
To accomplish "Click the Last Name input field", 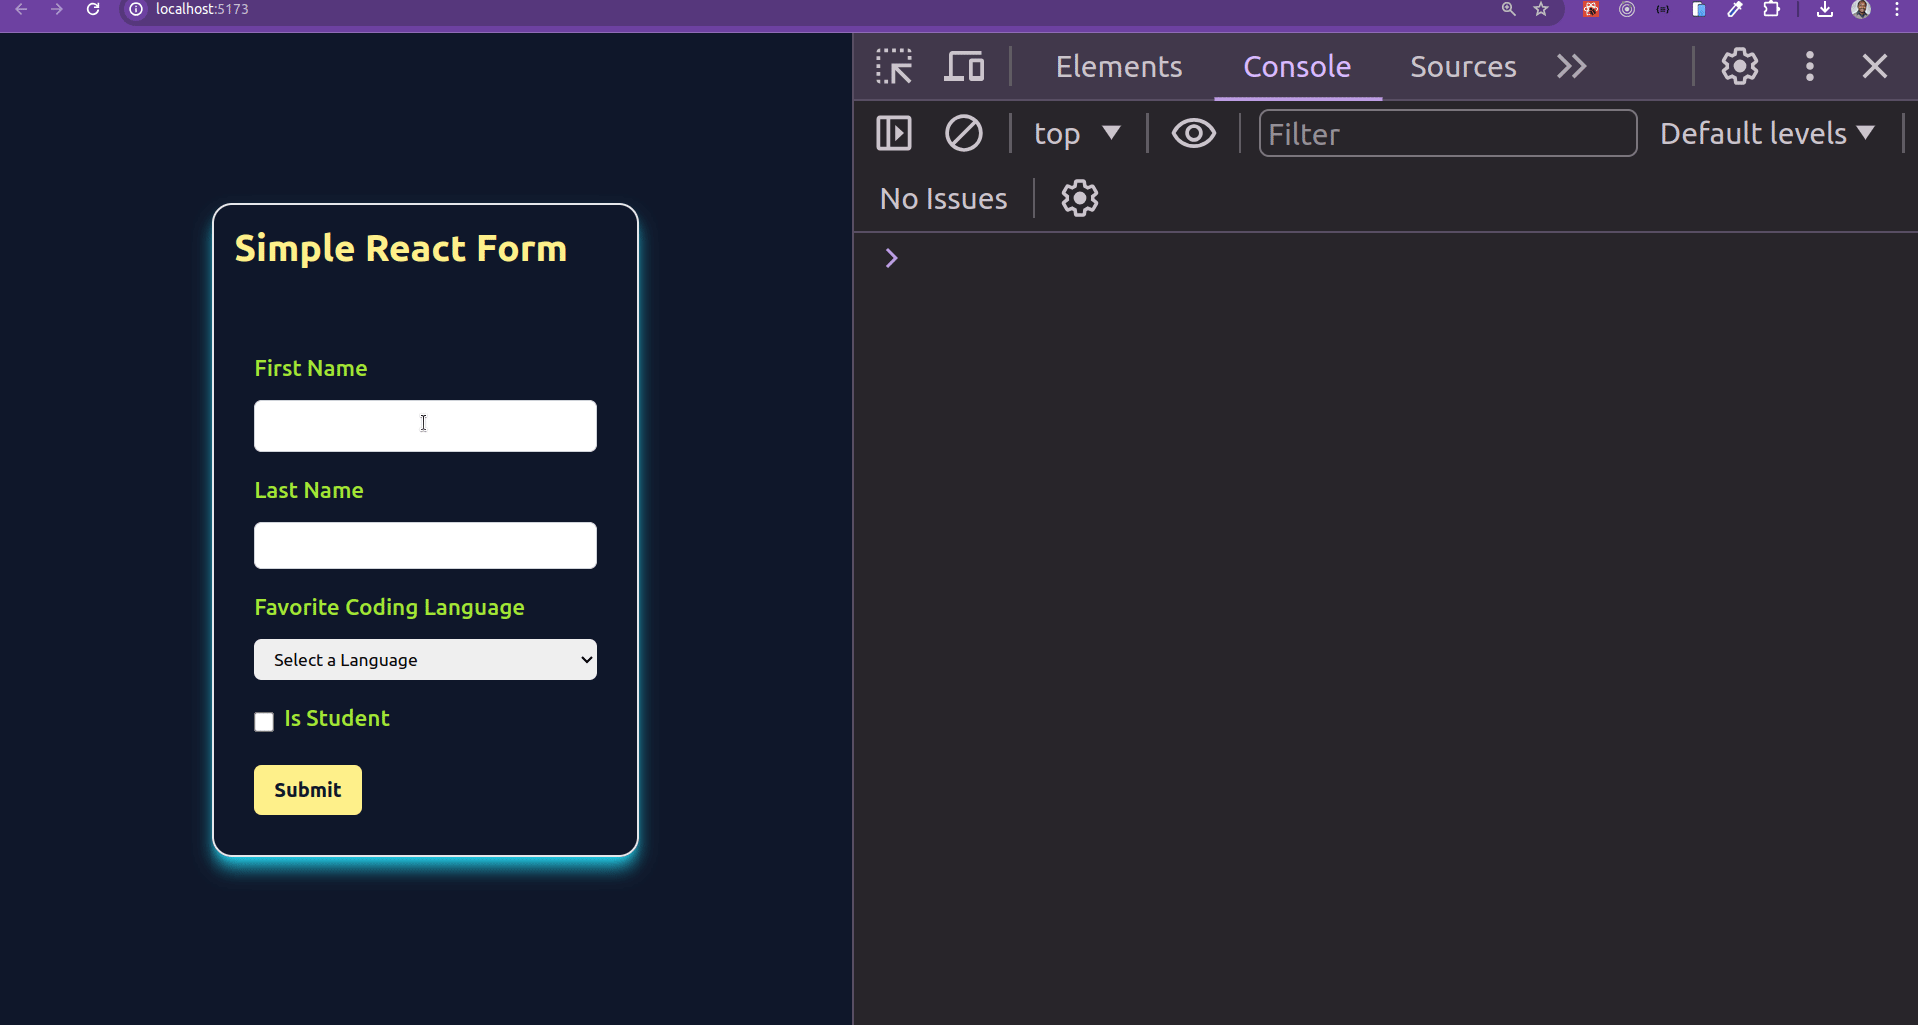I will (x=425, y=545).
